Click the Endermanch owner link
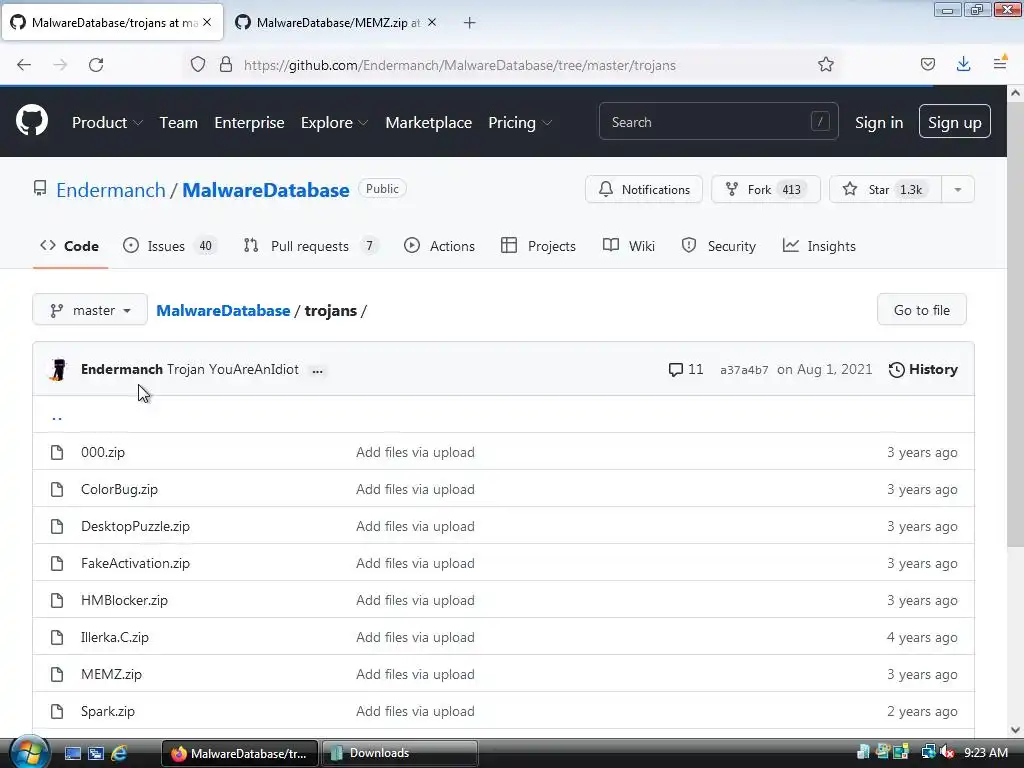 (111, 190)
